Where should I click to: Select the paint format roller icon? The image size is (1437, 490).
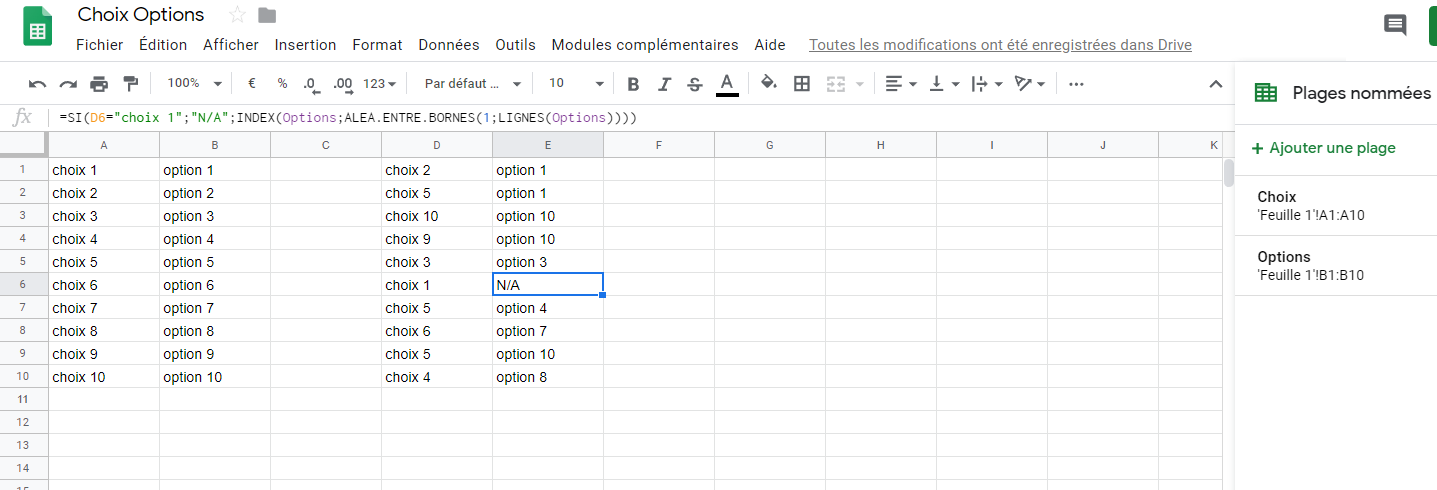pos(130,84)
